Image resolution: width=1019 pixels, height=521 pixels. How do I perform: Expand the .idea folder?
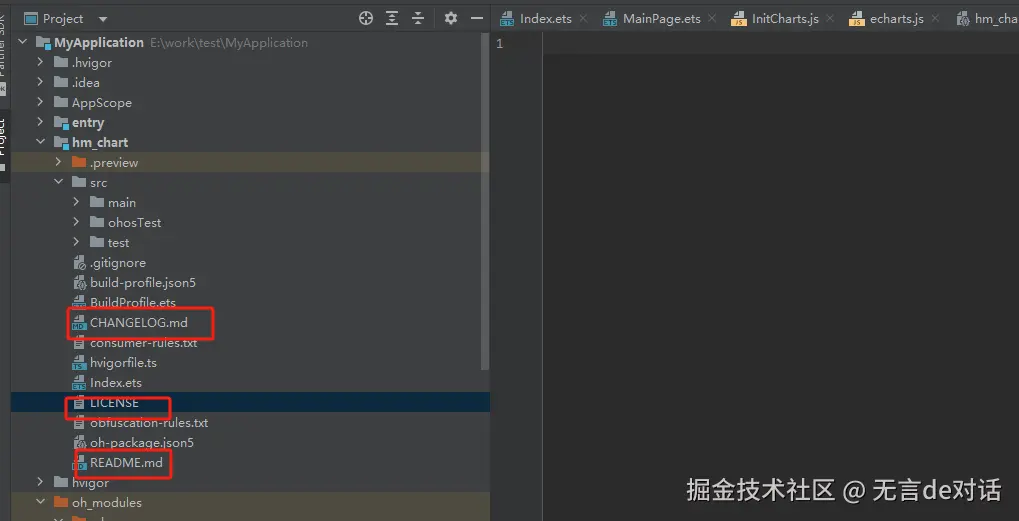tap(40, 83)
